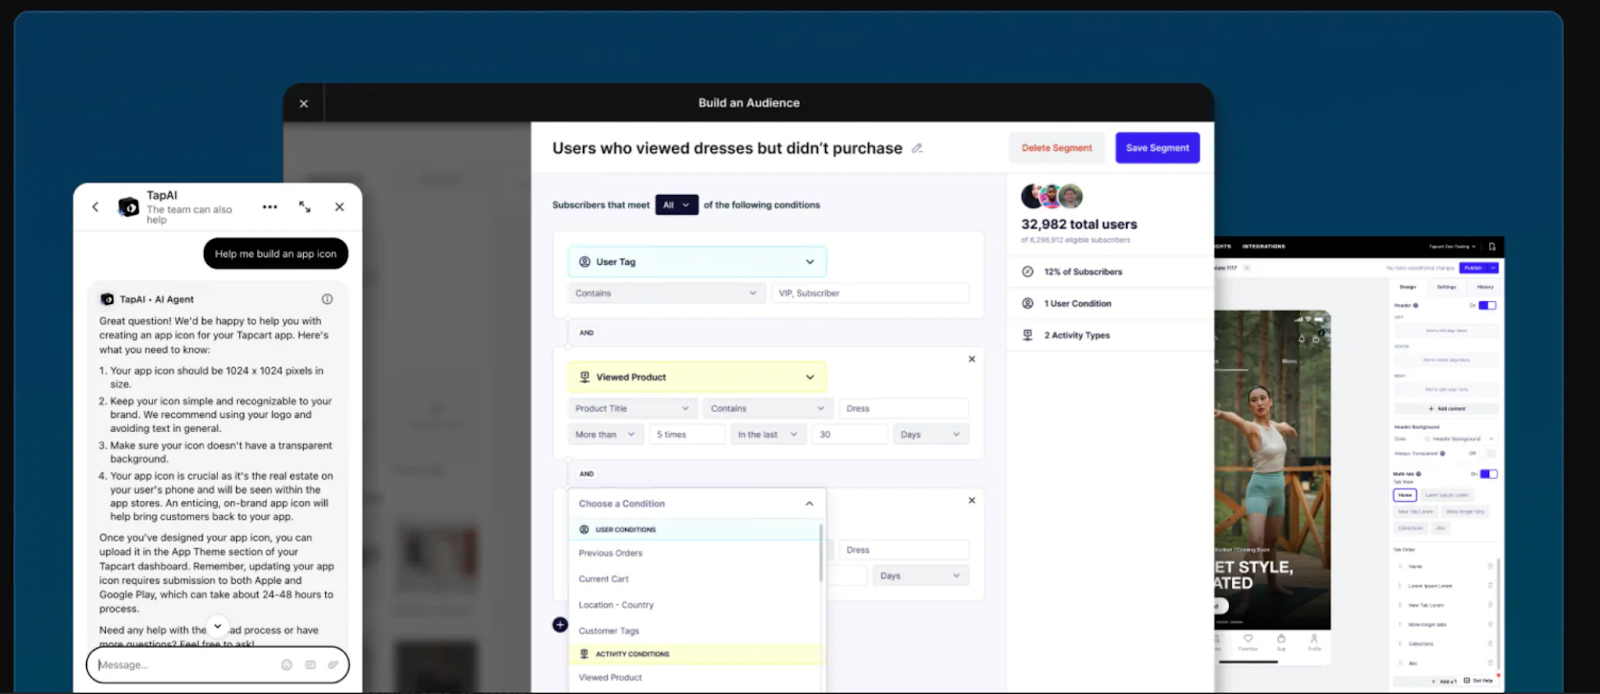This screenshot has width=1600, height=694.
Task: Click Publish in the app editor window
Action: [1474, 268]
